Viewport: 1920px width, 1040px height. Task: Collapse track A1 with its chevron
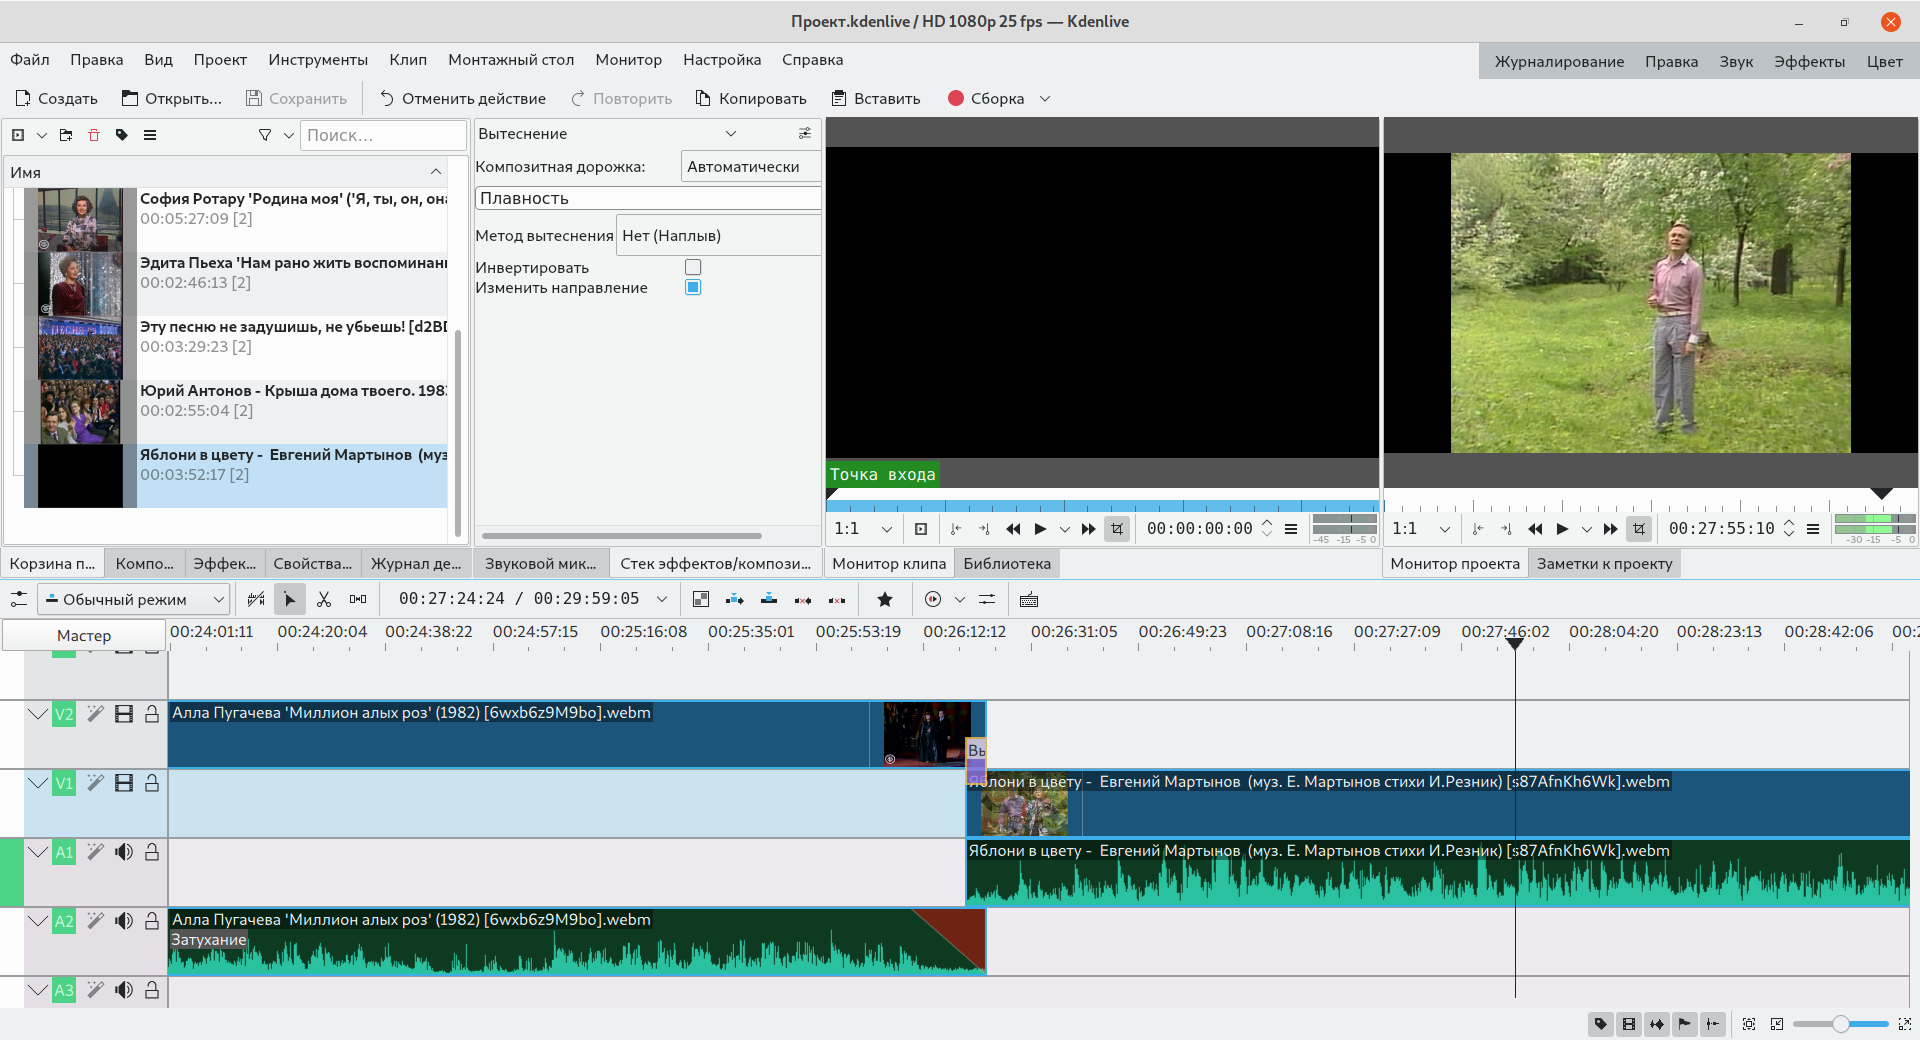click(x=38, y=852)
